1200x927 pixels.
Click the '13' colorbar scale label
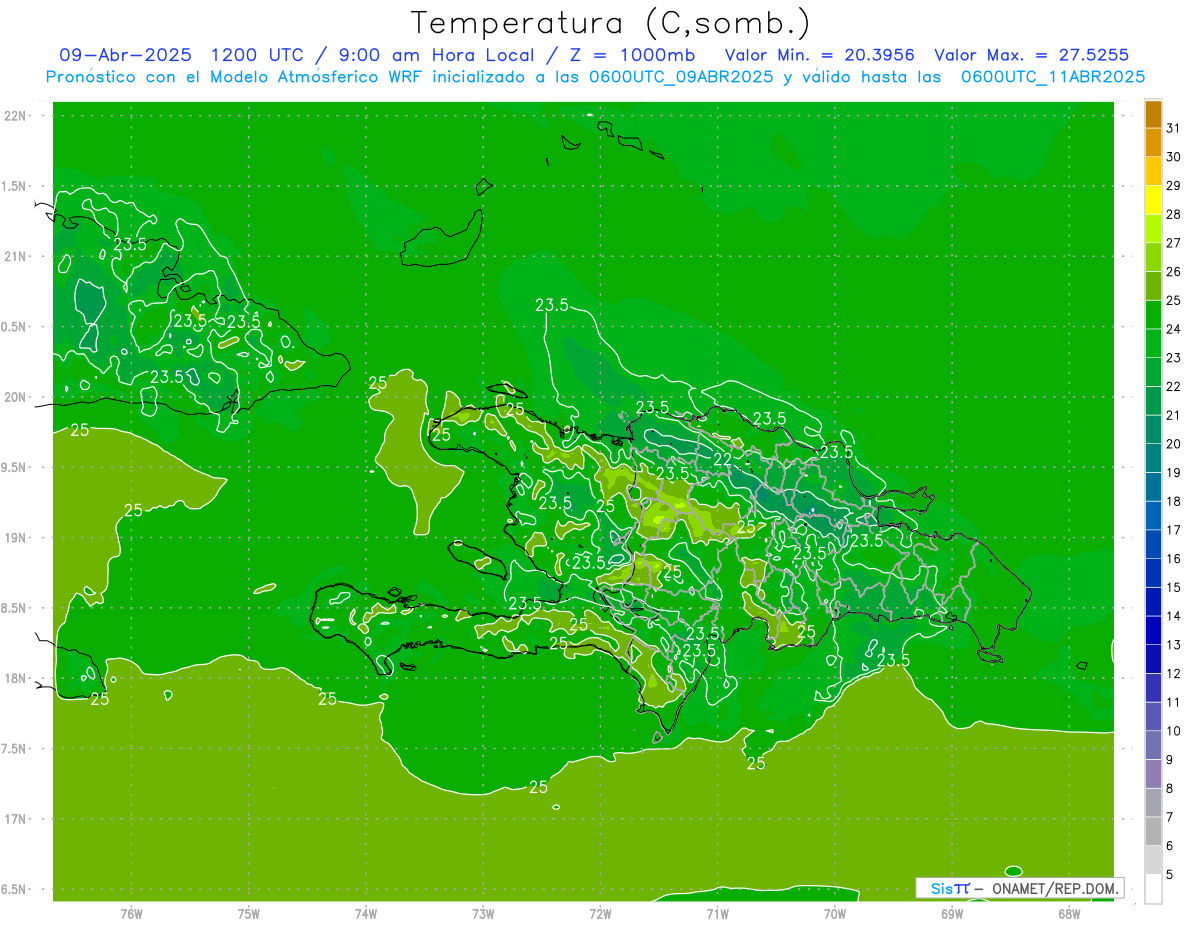tap(1174, 645)
